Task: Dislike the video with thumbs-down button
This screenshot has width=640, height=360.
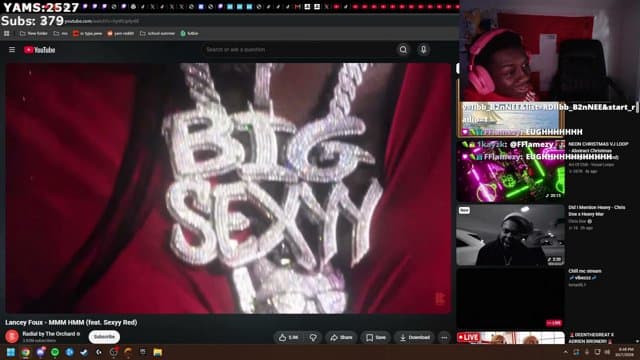Action: tap(313, 338)
